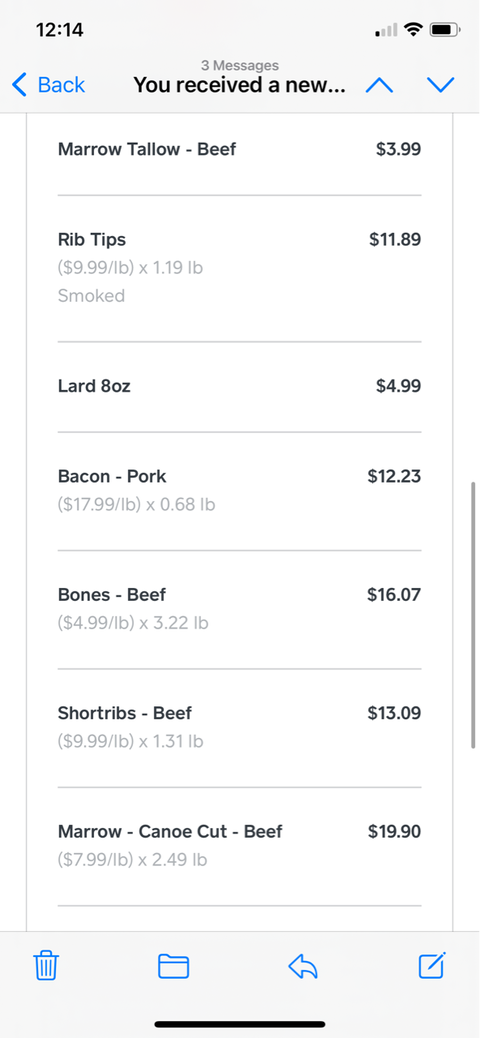
Task: Tap the home indicator bar
Action: coord(240,1024)
